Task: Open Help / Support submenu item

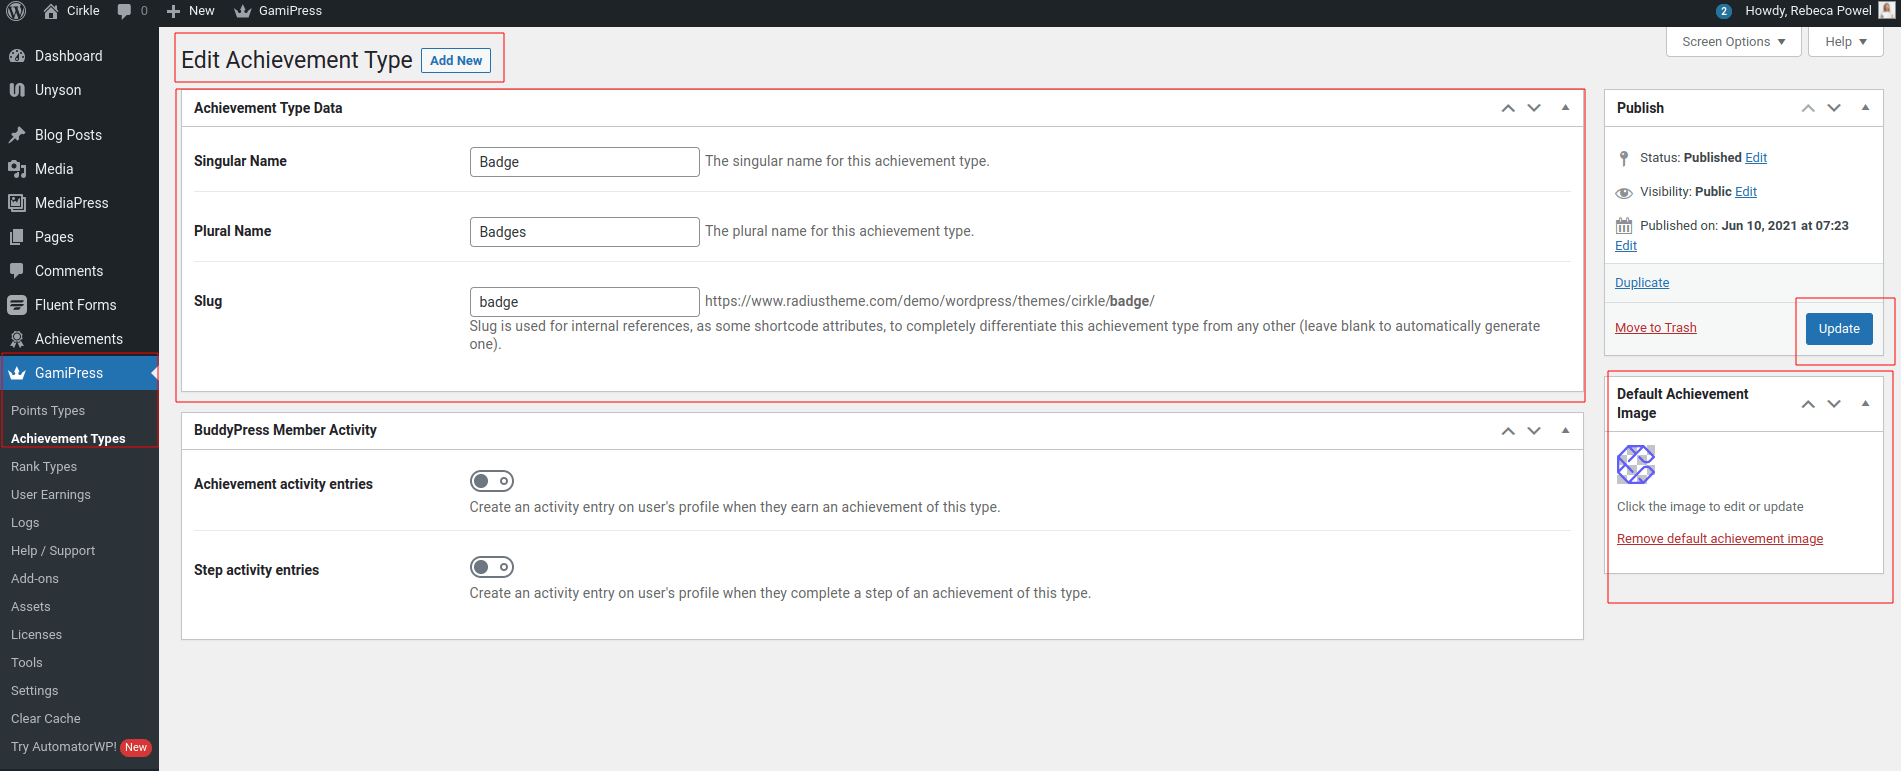Action: [53, 551]
